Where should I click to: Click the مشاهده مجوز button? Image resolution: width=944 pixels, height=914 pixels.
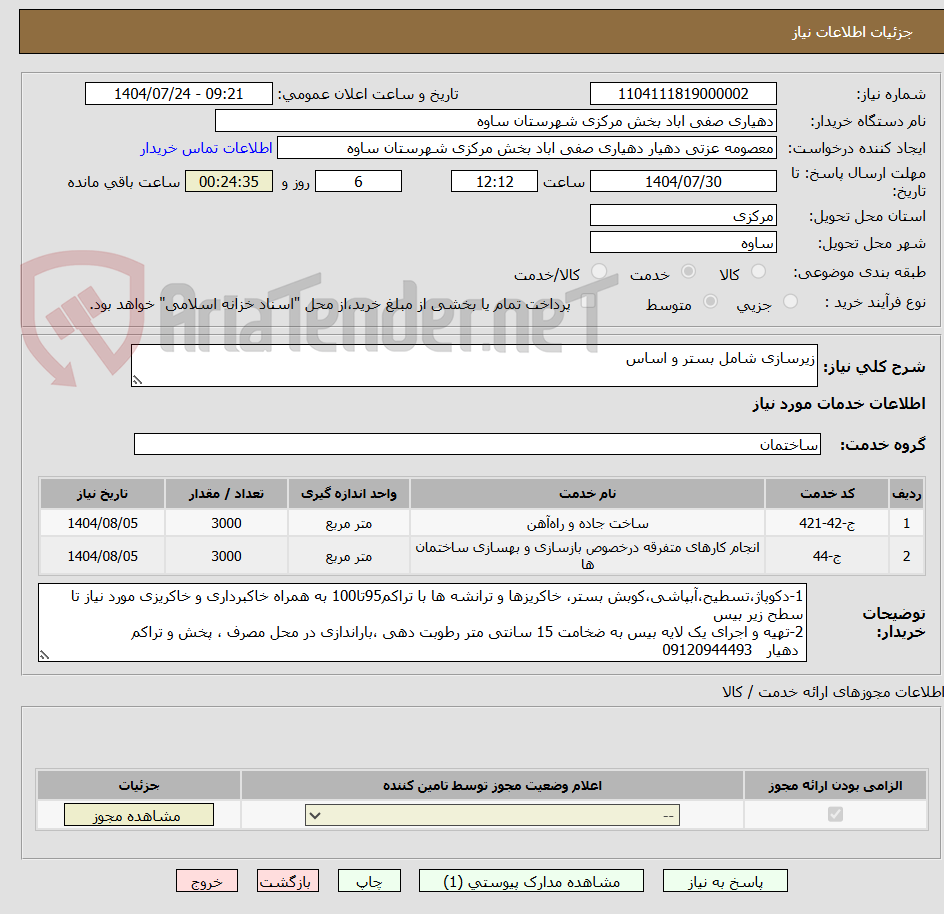[x=138, y=814]
